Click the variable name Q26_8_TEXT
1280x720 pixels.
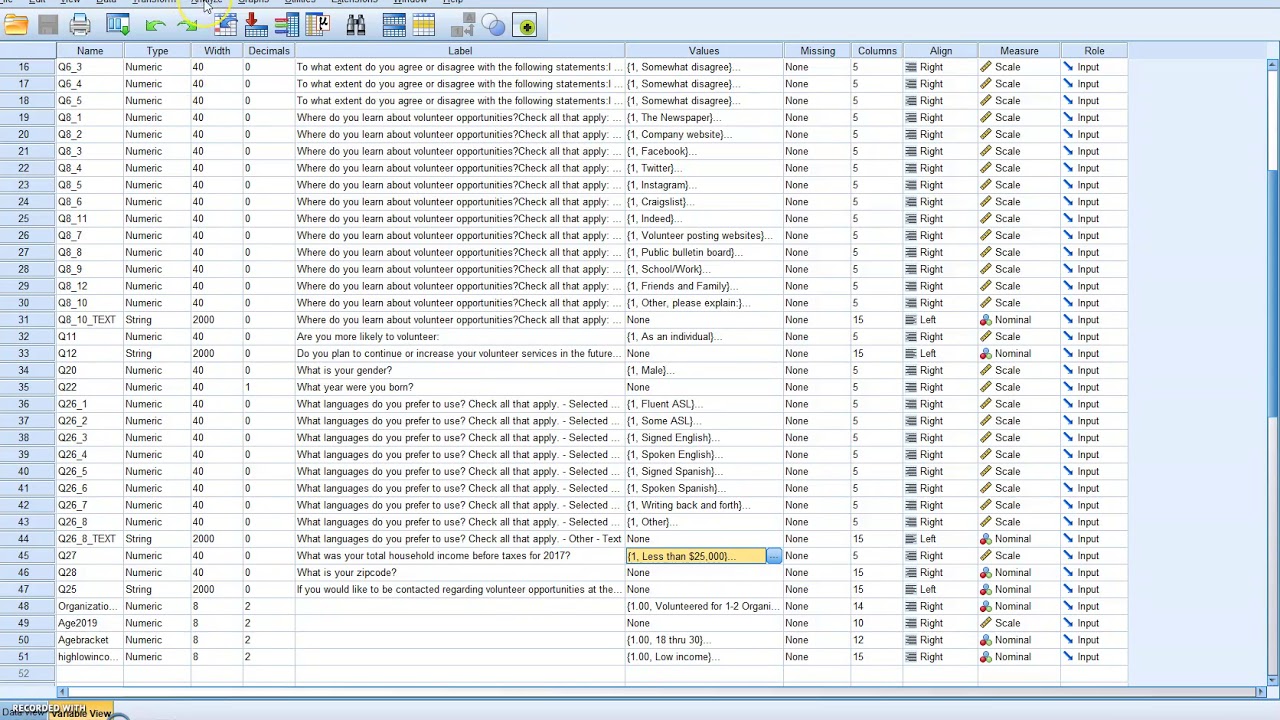87,539
